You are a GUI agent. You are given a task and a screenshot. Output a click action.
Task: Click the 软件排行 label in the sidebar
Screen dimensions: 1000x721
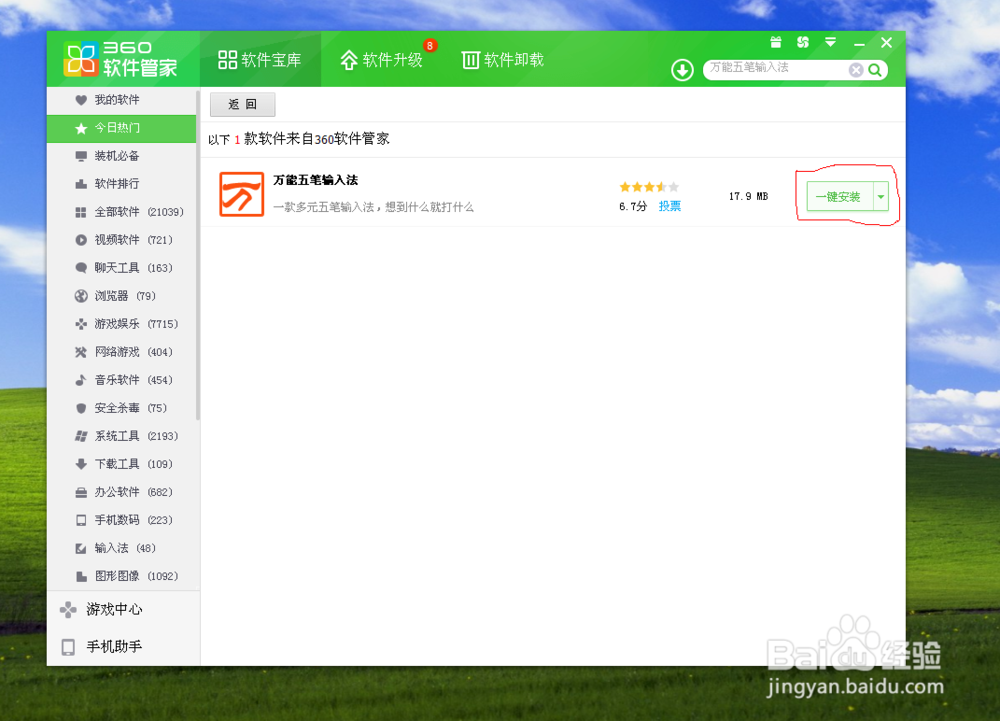[117, 184]
